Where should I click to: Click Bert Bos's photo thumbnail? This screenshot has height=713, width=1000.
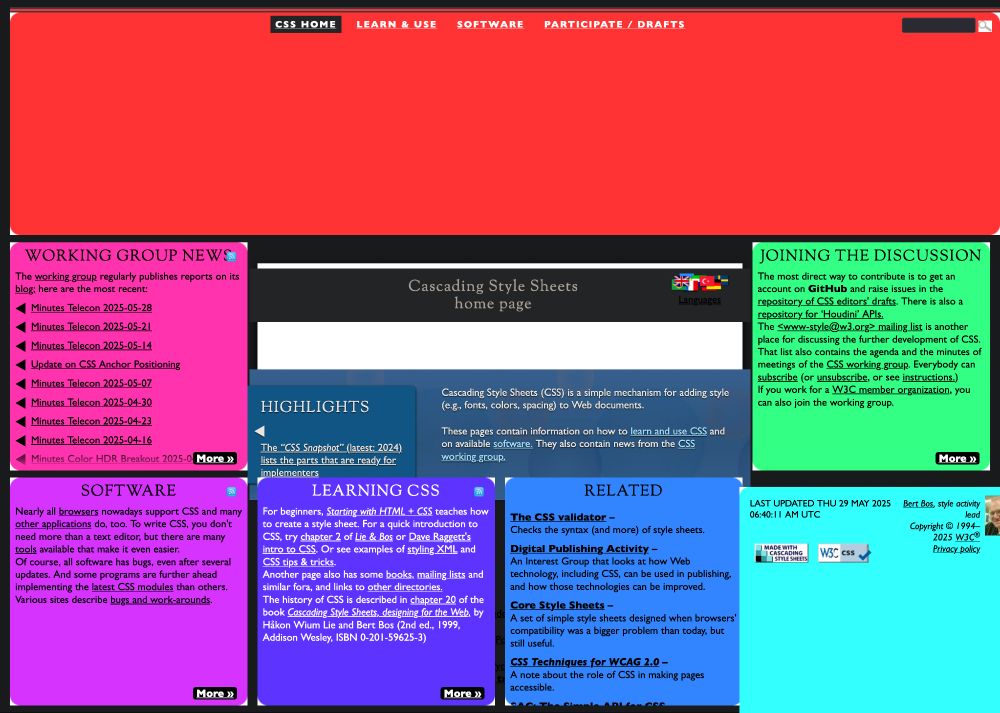992,515
